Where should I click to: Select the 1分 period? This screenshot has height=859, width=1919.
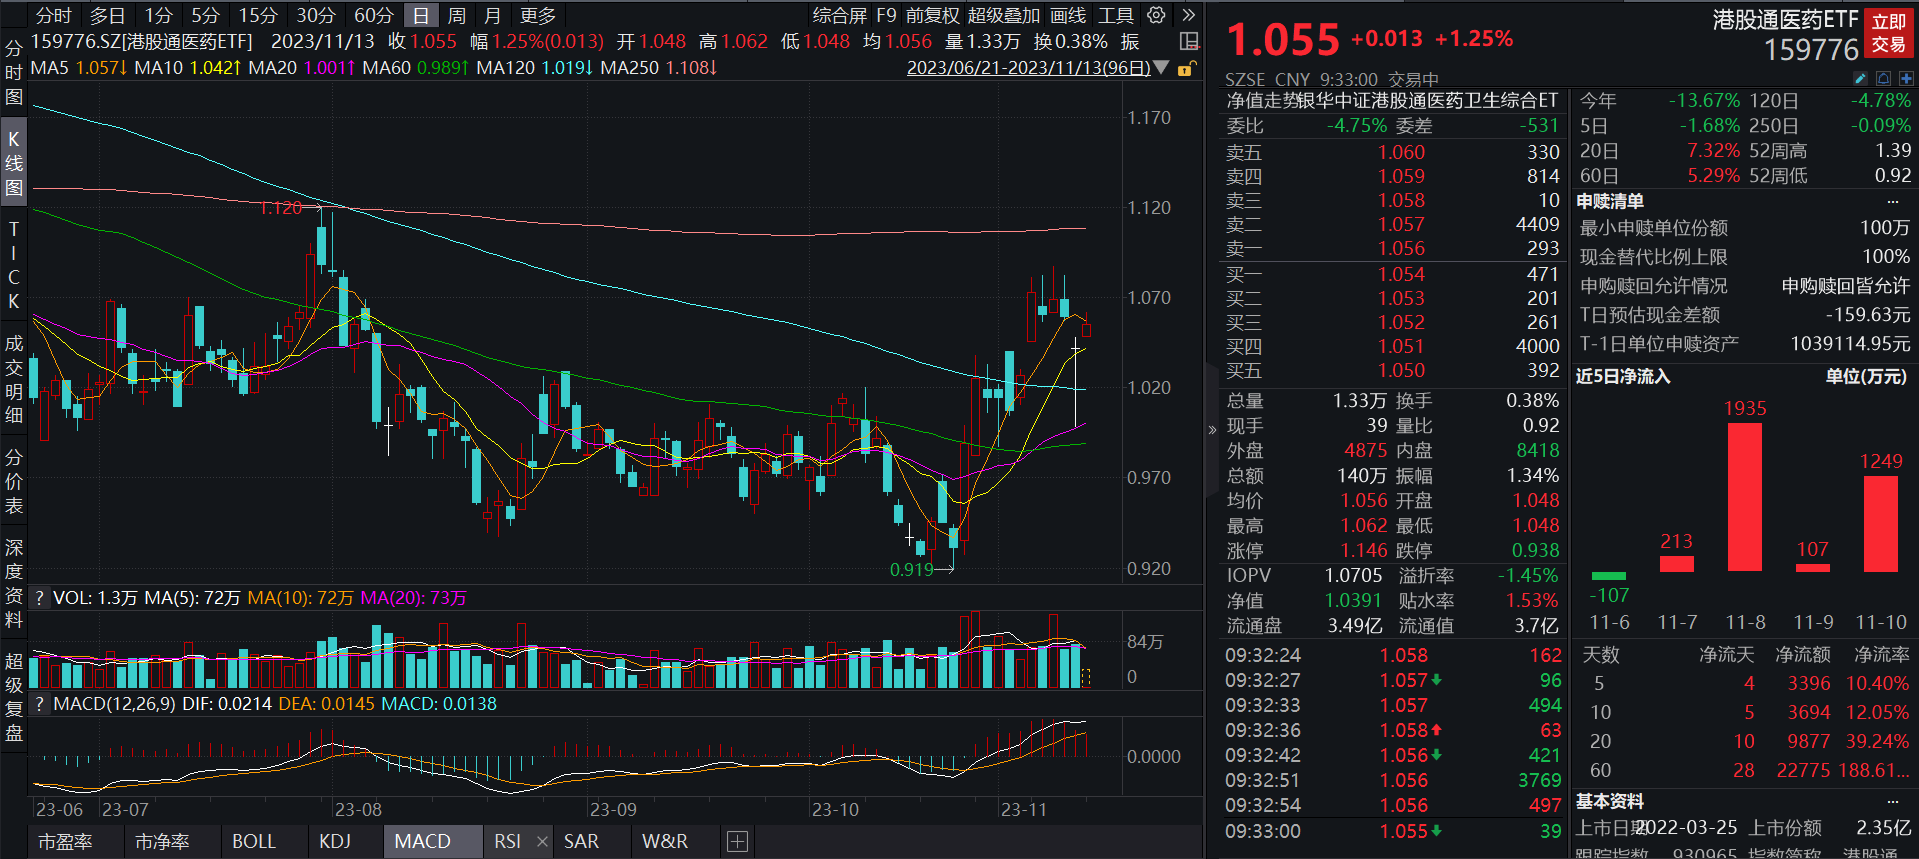[x=158, y=15]
